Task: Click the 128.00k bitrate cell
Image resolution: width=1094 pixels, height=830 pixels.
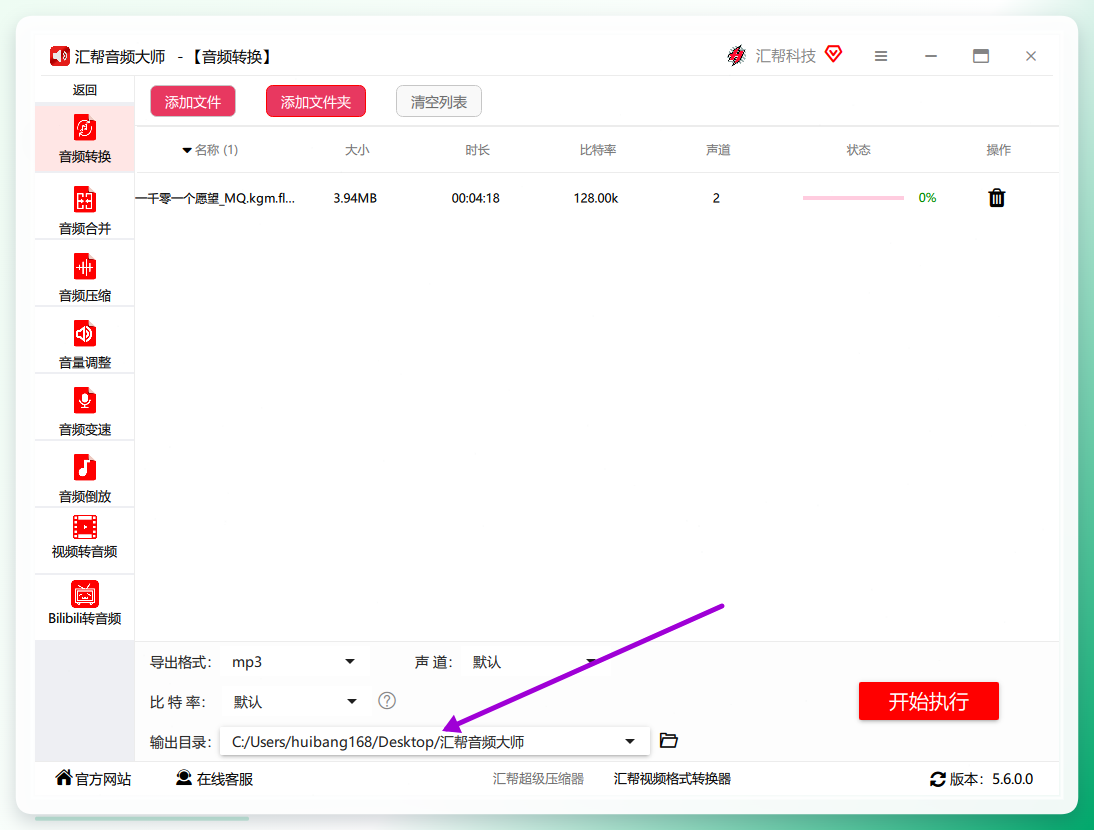Action: click(x=596, y=198)
